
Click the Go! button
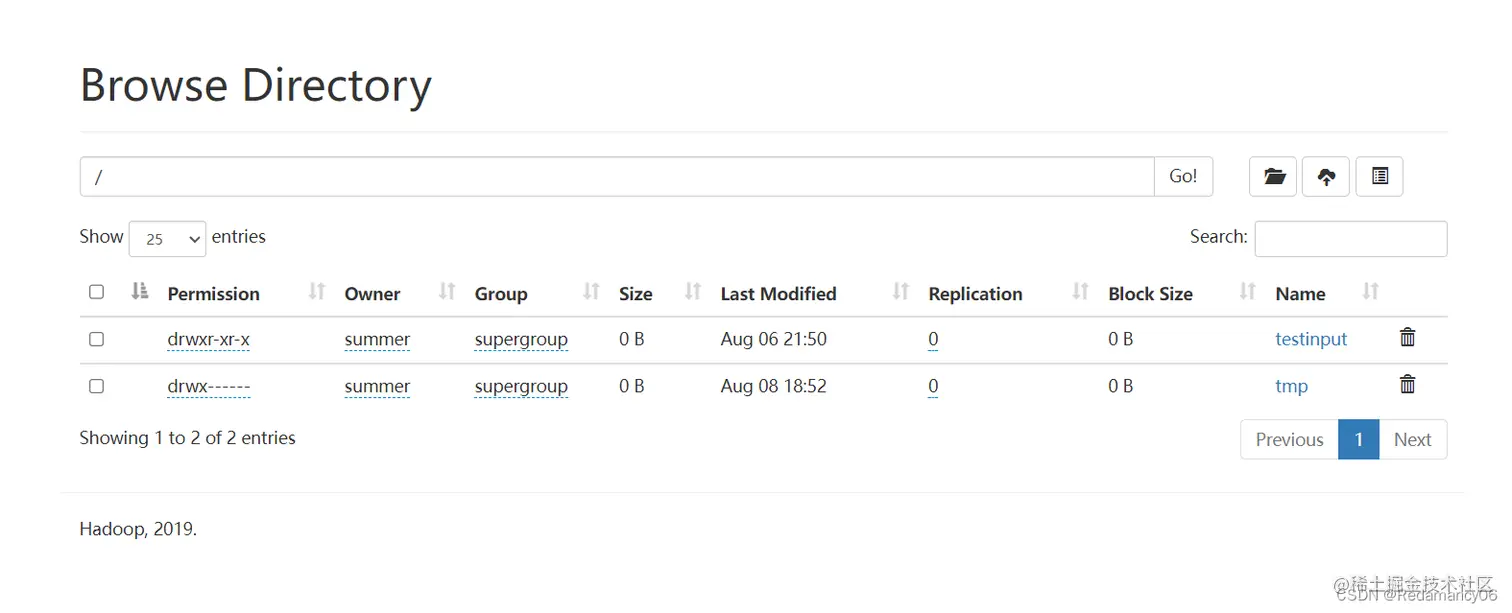coord(1183,176)
